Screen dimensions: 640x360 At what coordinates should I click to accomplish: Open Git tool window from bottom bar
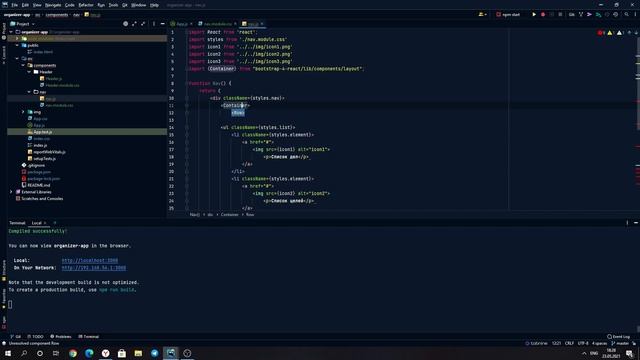(16, 337)
